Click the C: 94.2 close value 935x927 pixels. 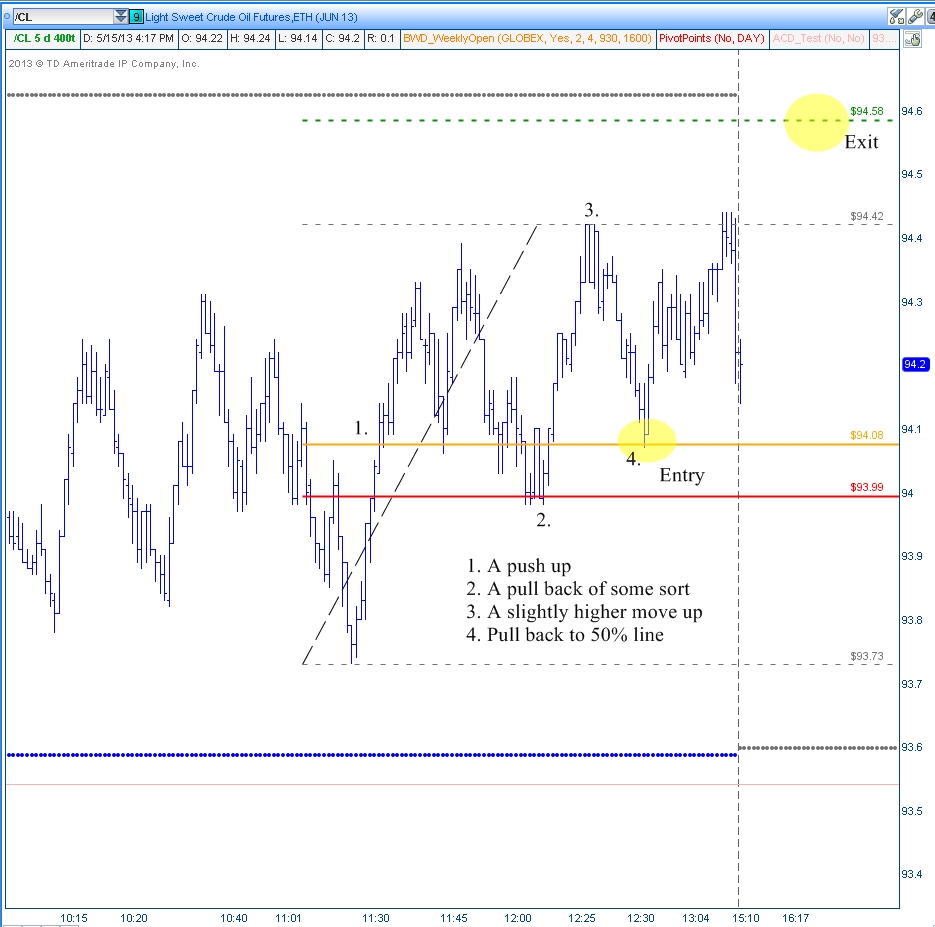pyautogui.click(x=342, y=38)
